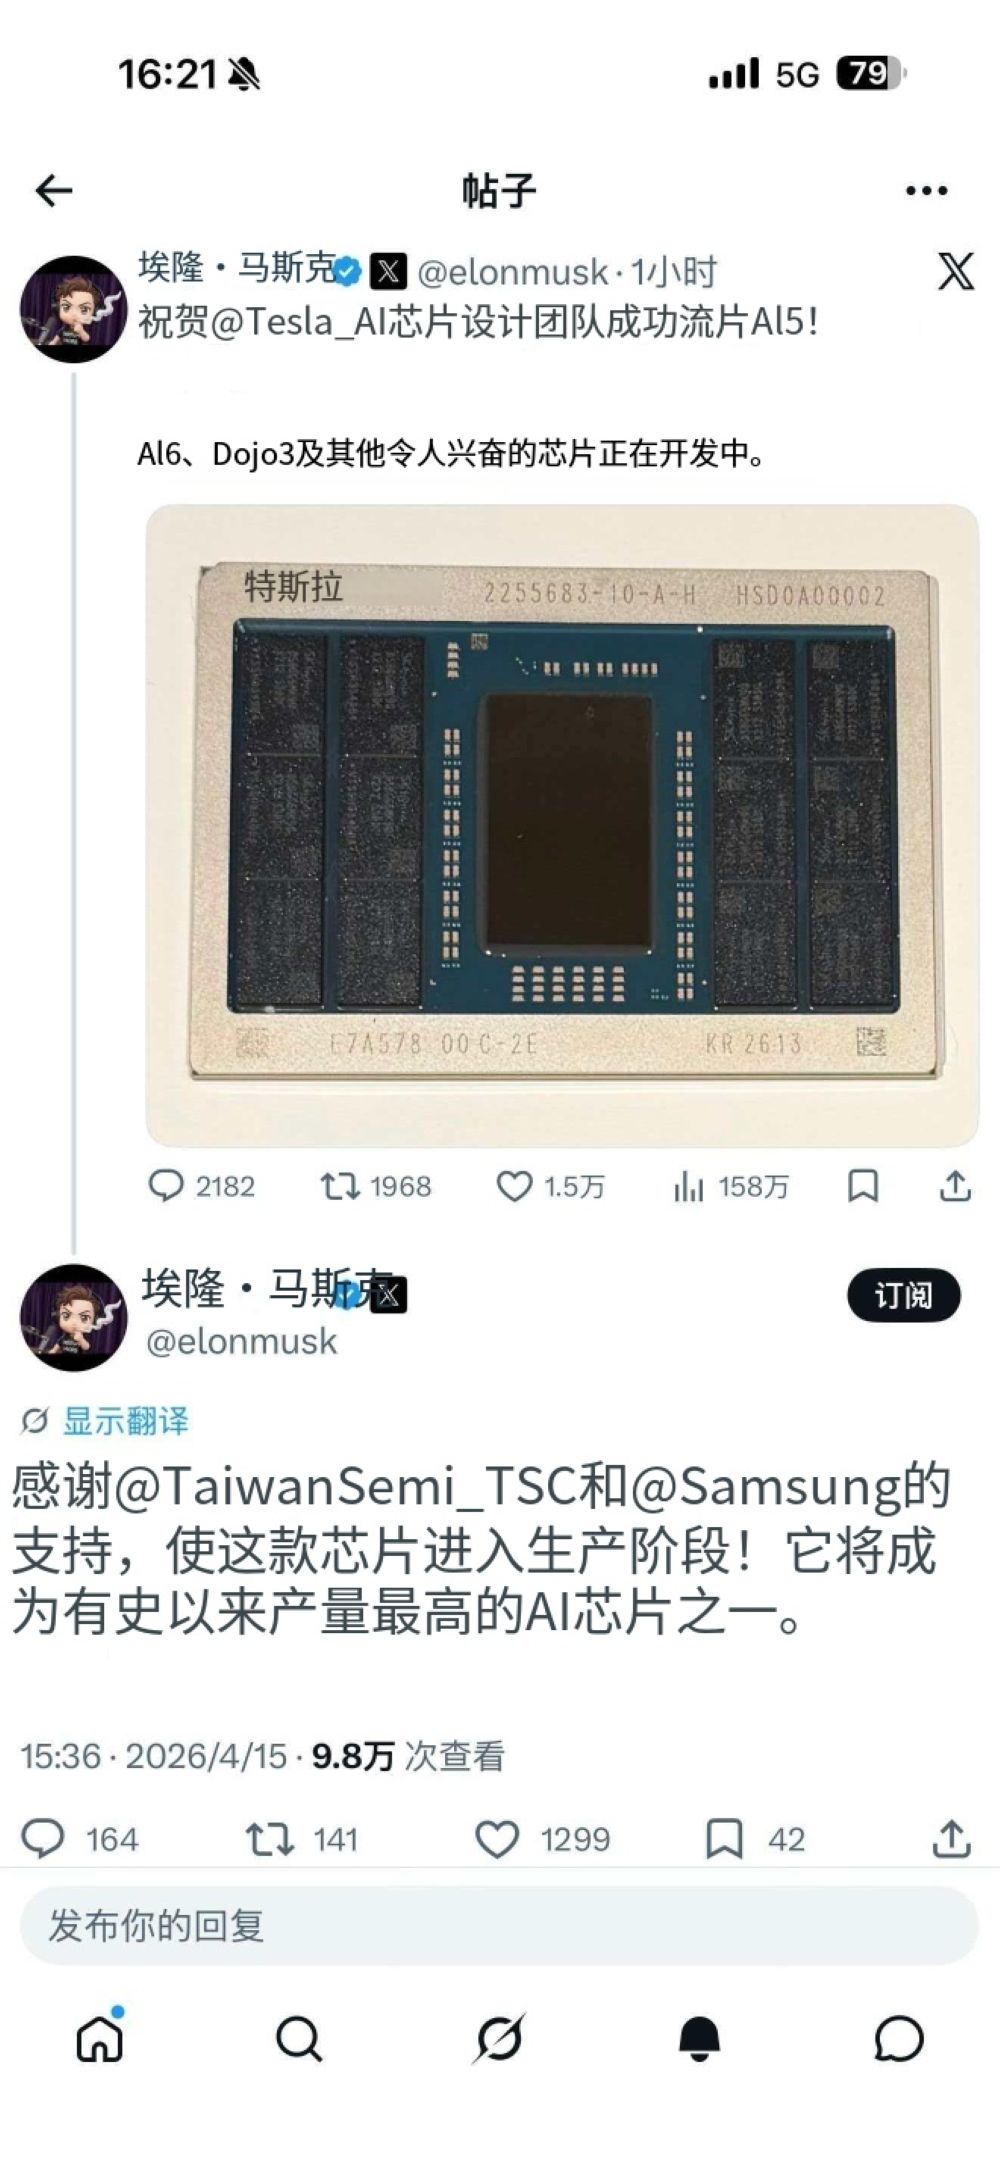Screen dimensions: 1000x2173
Task: Like the parent post with 1.5万 likes
Action: 550,1186
